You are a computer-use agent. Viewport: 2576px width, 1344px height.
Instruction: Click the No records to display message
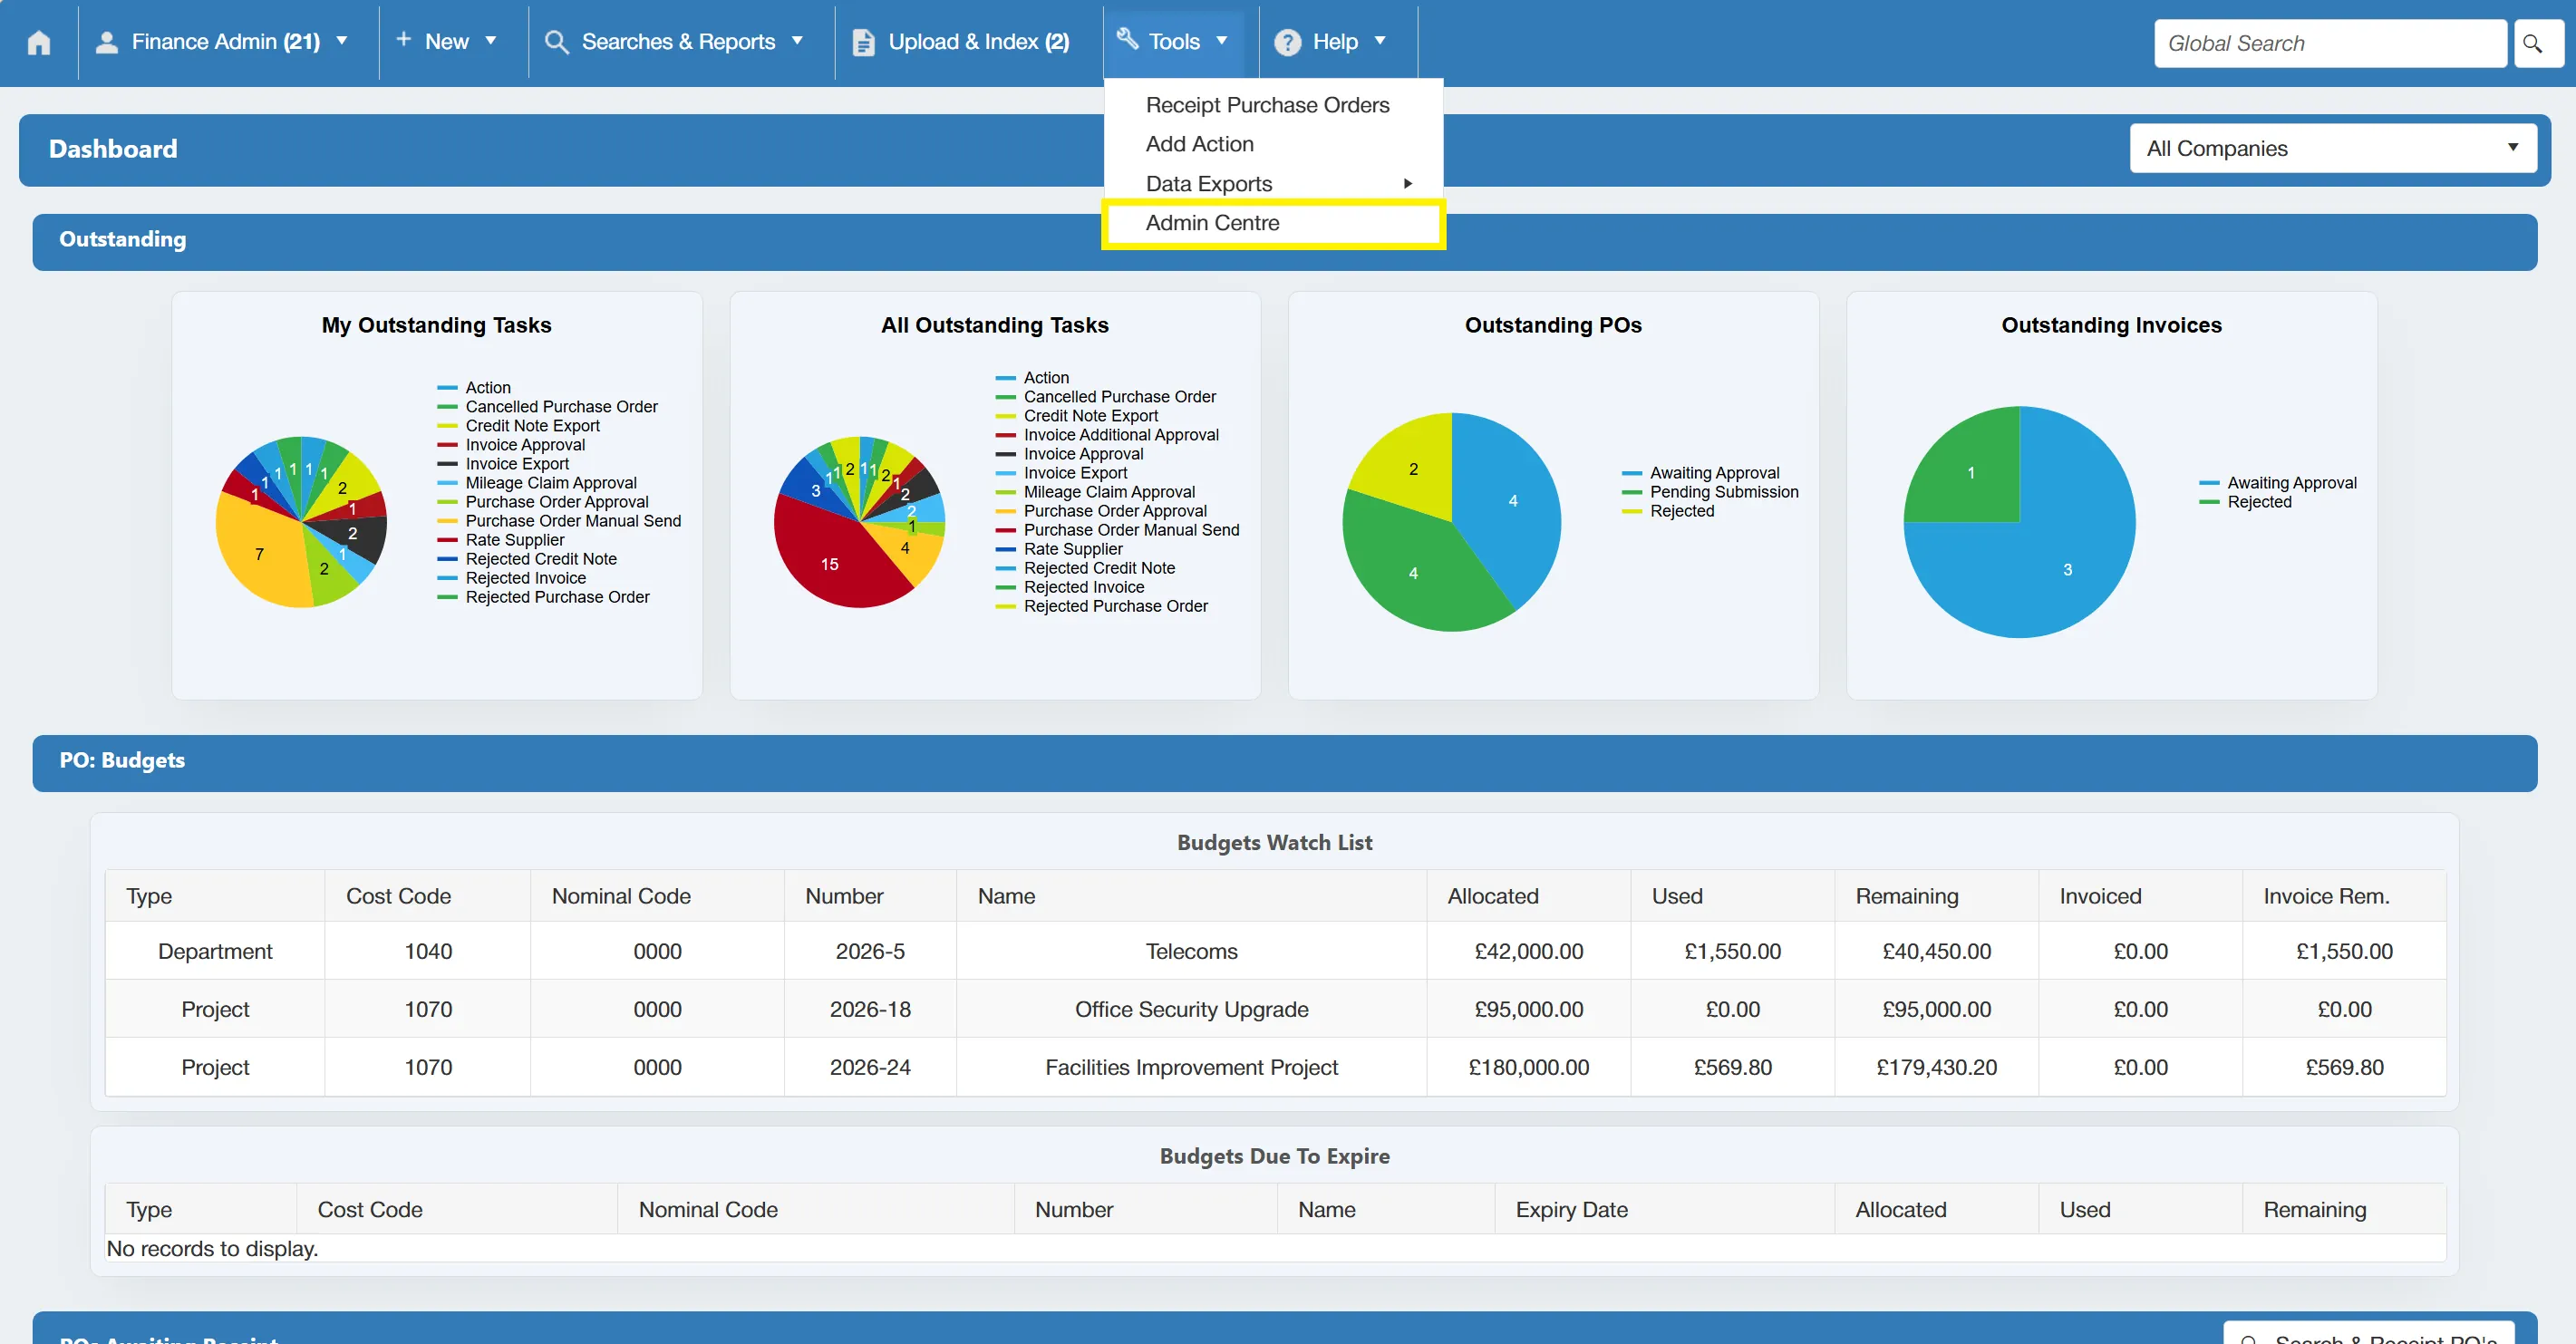[212, 1248]
